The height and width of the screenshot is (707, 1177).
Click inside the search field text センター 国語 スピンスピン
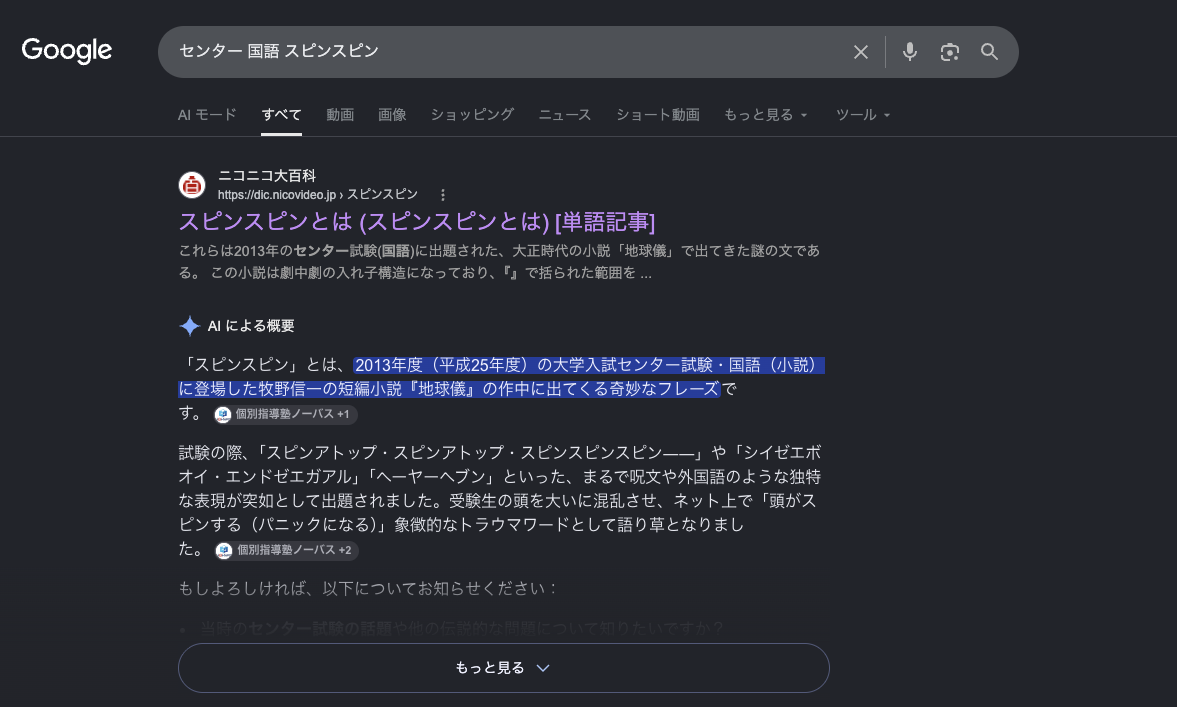pos(278,51)
